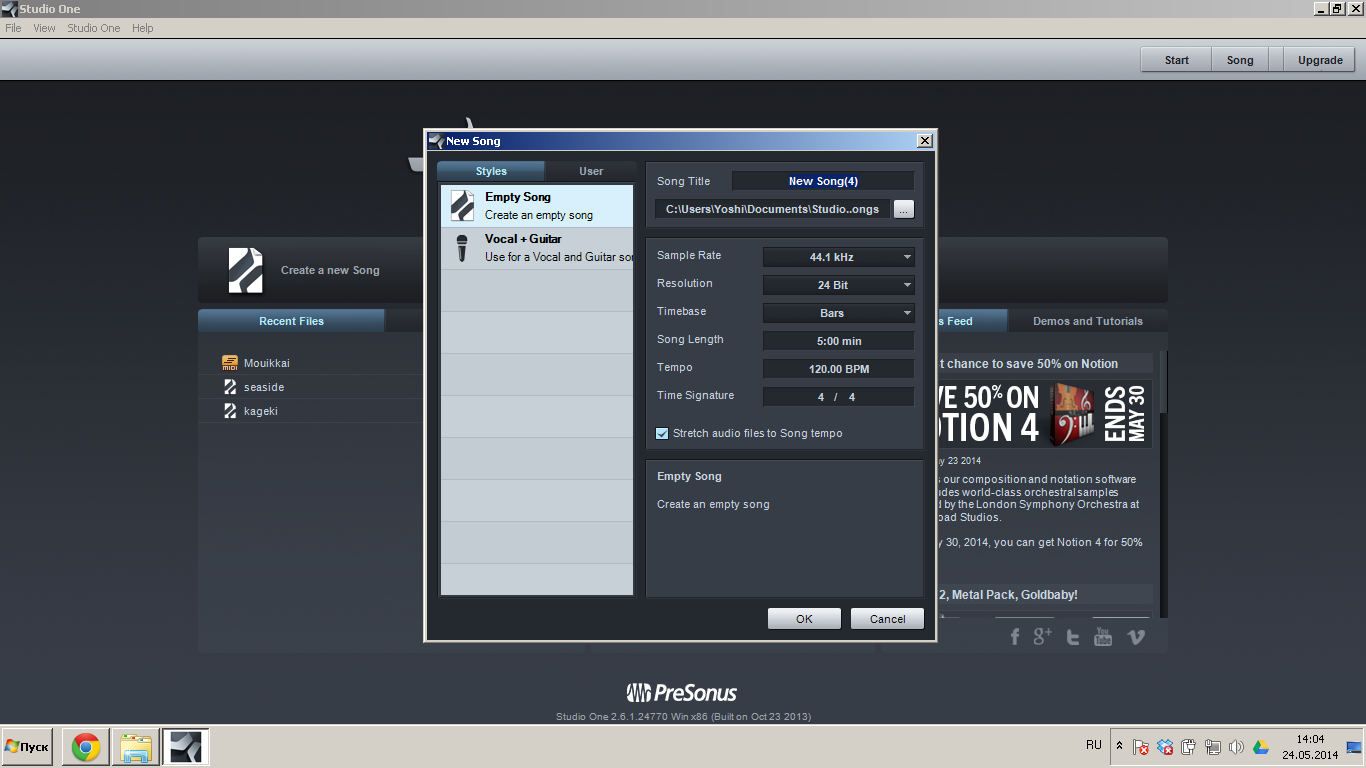Screen dimensions: 1366x768
Task: Switch to the Styles tab
Action: tap(491, 171)
